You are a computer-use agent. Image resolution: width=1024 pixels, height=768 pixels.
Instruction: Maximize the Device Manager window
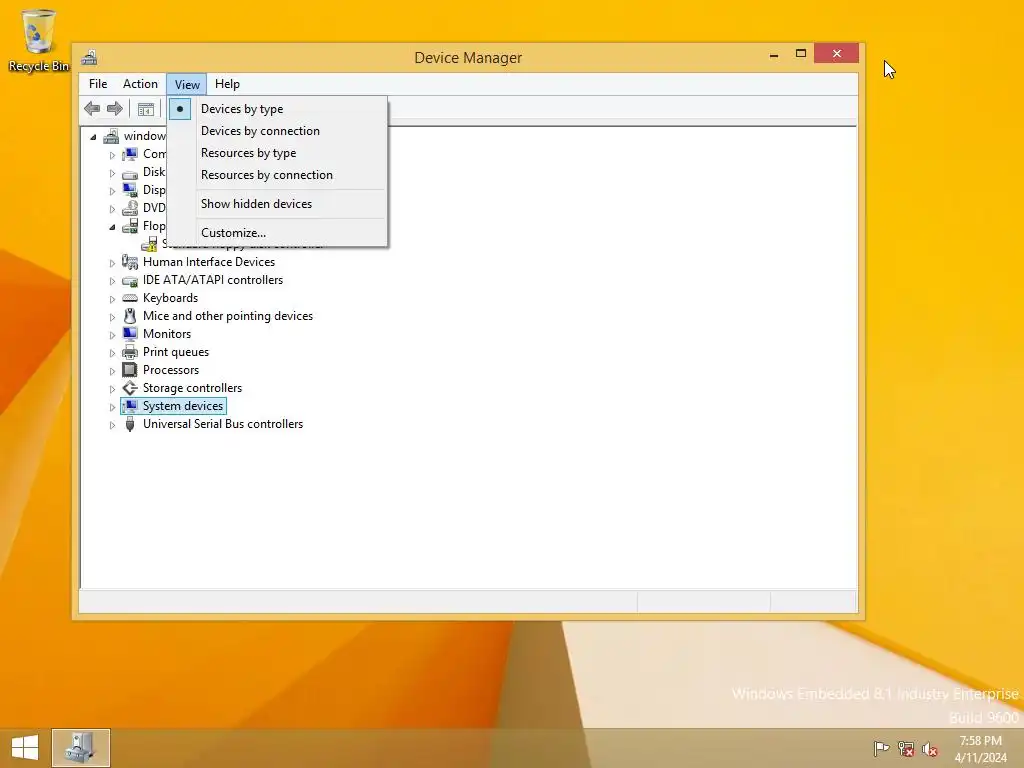click(x=801, y=54)
